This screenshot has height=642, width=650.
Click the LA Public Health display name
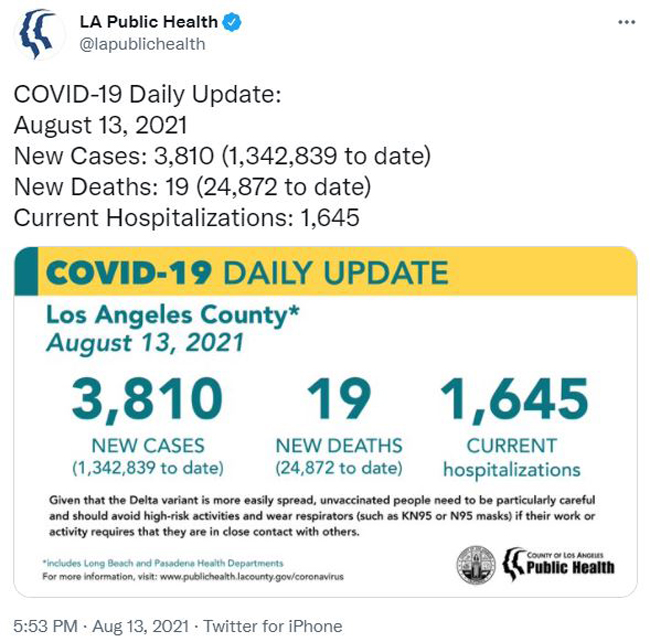[x=148, y=22]
